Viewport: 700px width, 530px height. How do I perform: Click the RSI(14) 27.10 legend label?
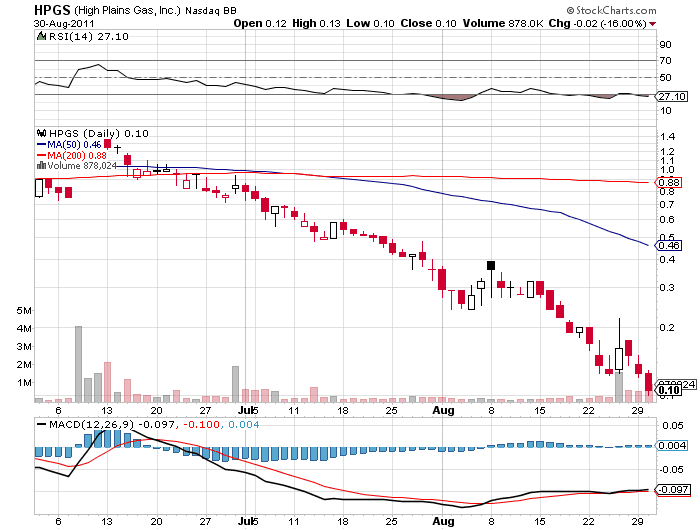(x=88, y=37)
